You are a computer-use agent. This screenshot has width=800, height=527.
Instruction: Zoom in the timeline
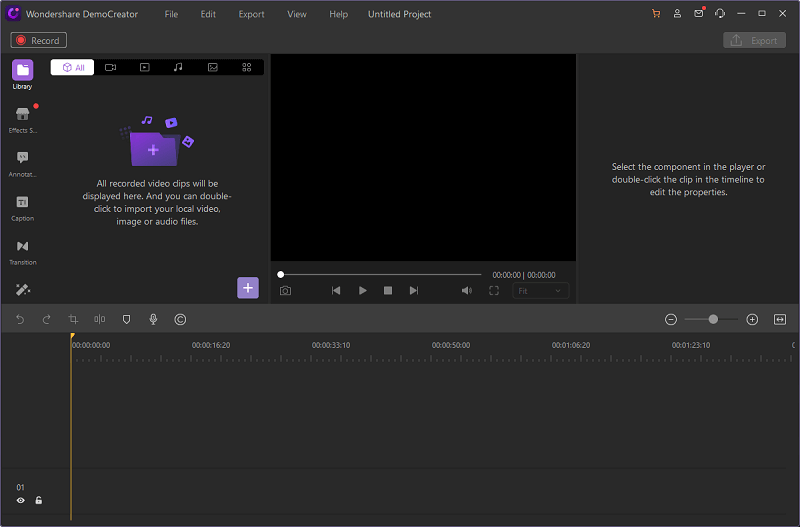click(x=752, y=319)
